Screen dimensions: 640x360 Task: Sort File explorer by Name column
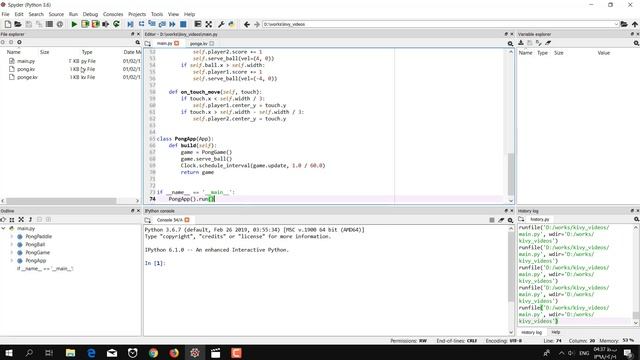click(13, 52)
